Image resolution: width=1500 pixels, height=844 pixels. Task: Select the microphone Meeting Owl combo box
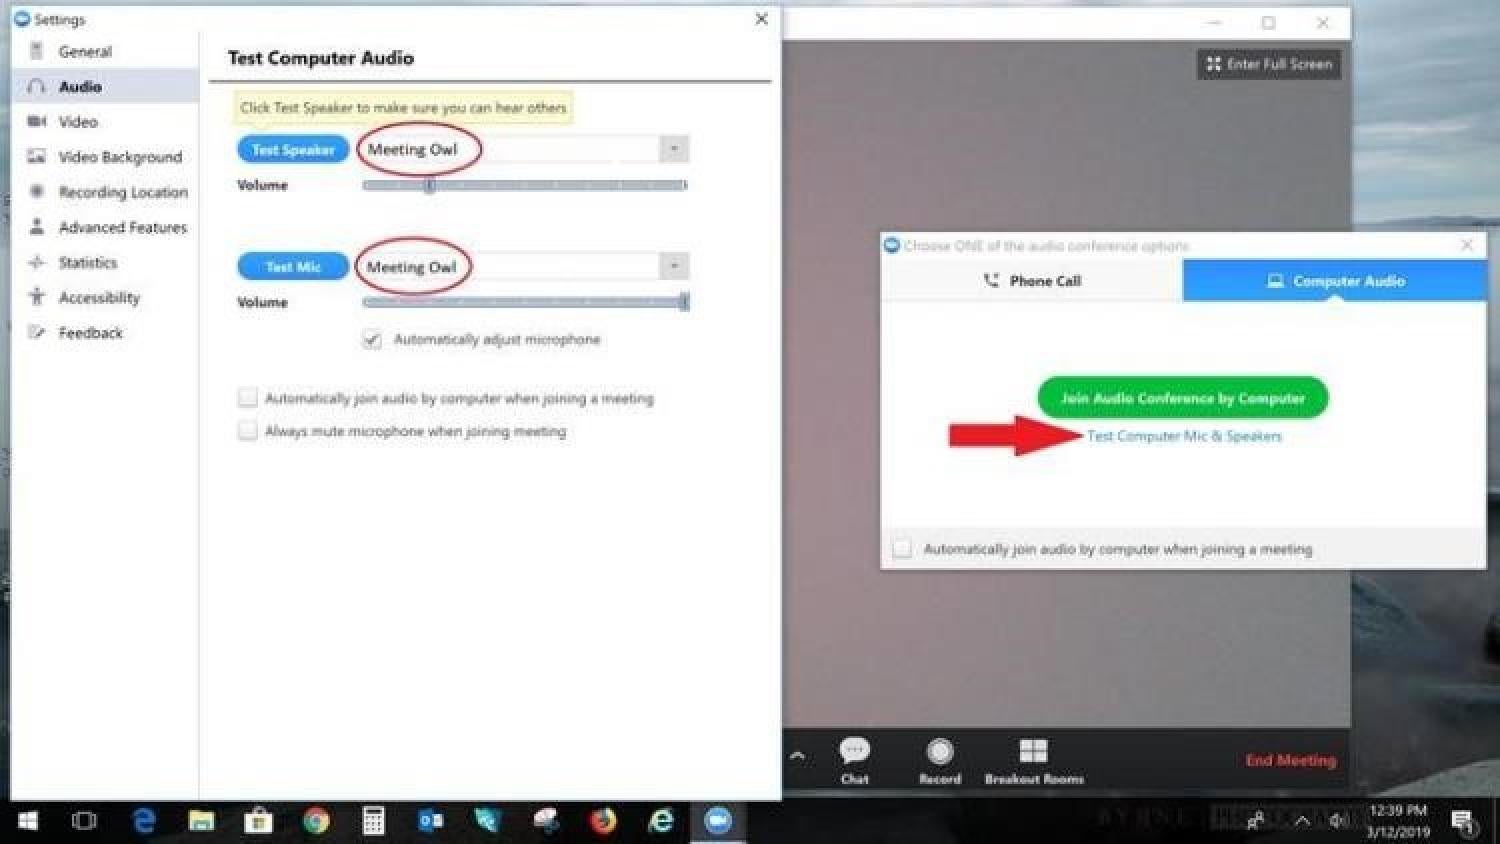click(524, 266)
